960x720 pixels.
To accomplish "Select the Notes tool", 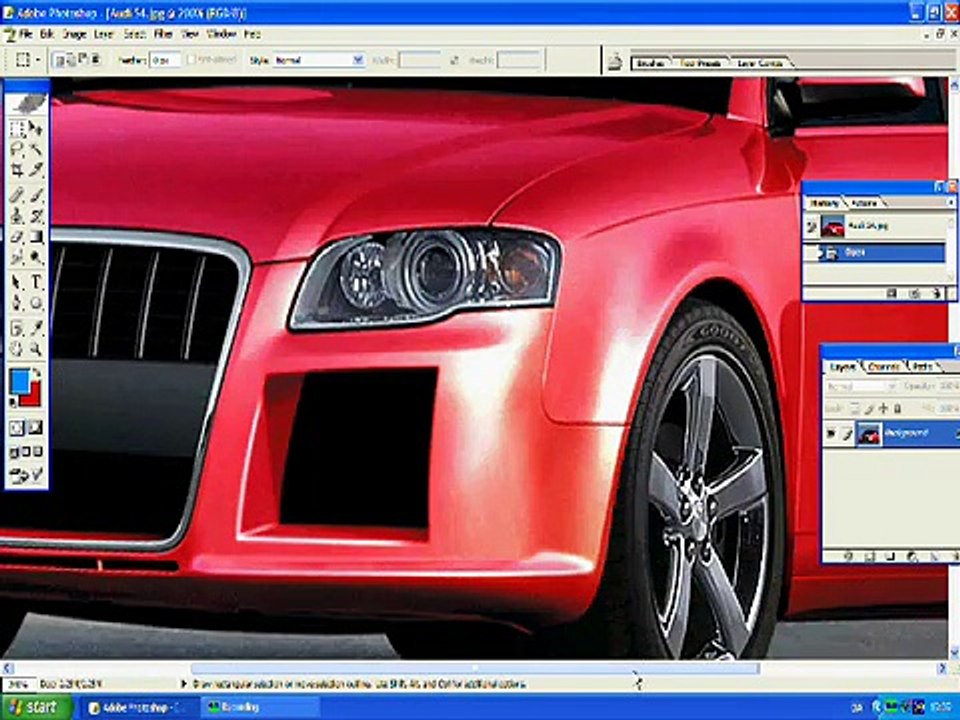I will click(17, 329).
